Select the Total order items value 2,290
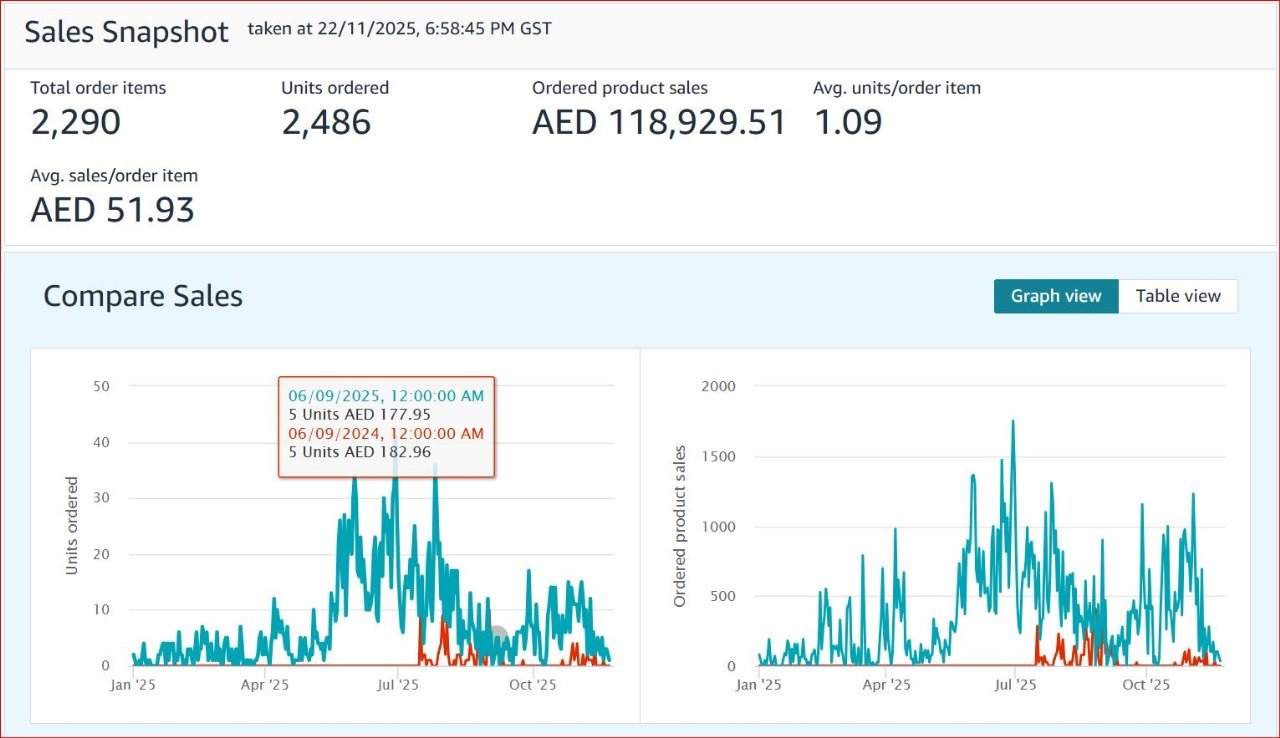This screenshot has width=1280, height=738. click(x=76, y=122)
